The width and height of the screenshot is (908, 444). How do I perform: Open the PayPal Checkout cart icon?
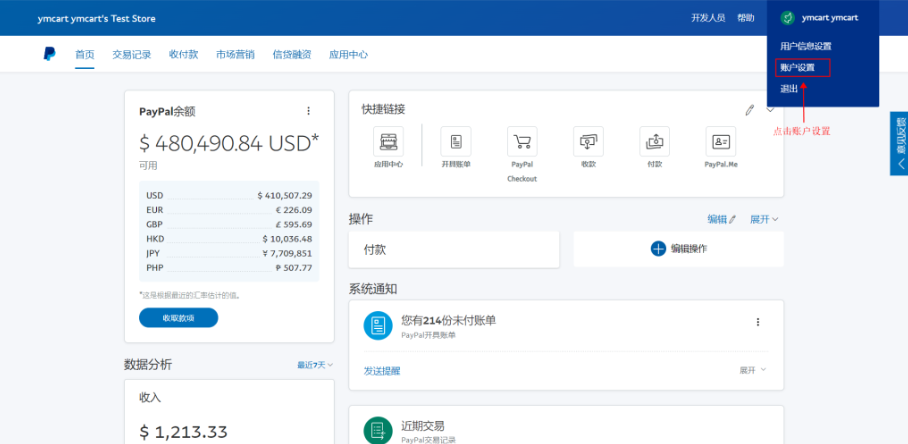coord(522,141)
